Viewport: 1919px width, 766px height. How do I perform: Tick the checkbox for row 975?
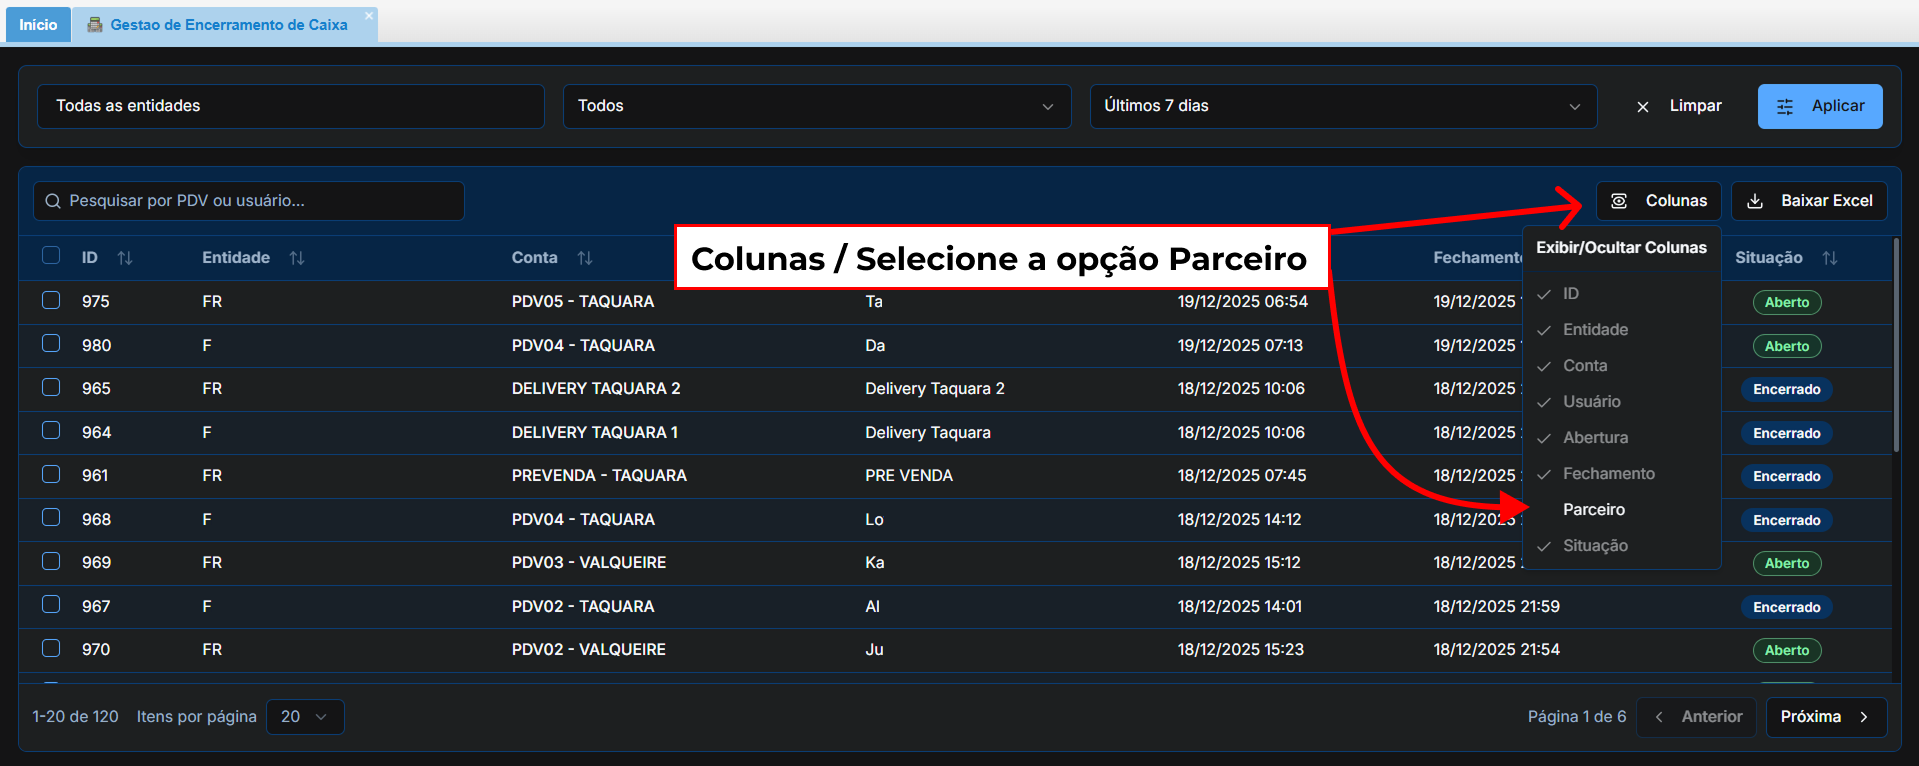pos(51,300)
